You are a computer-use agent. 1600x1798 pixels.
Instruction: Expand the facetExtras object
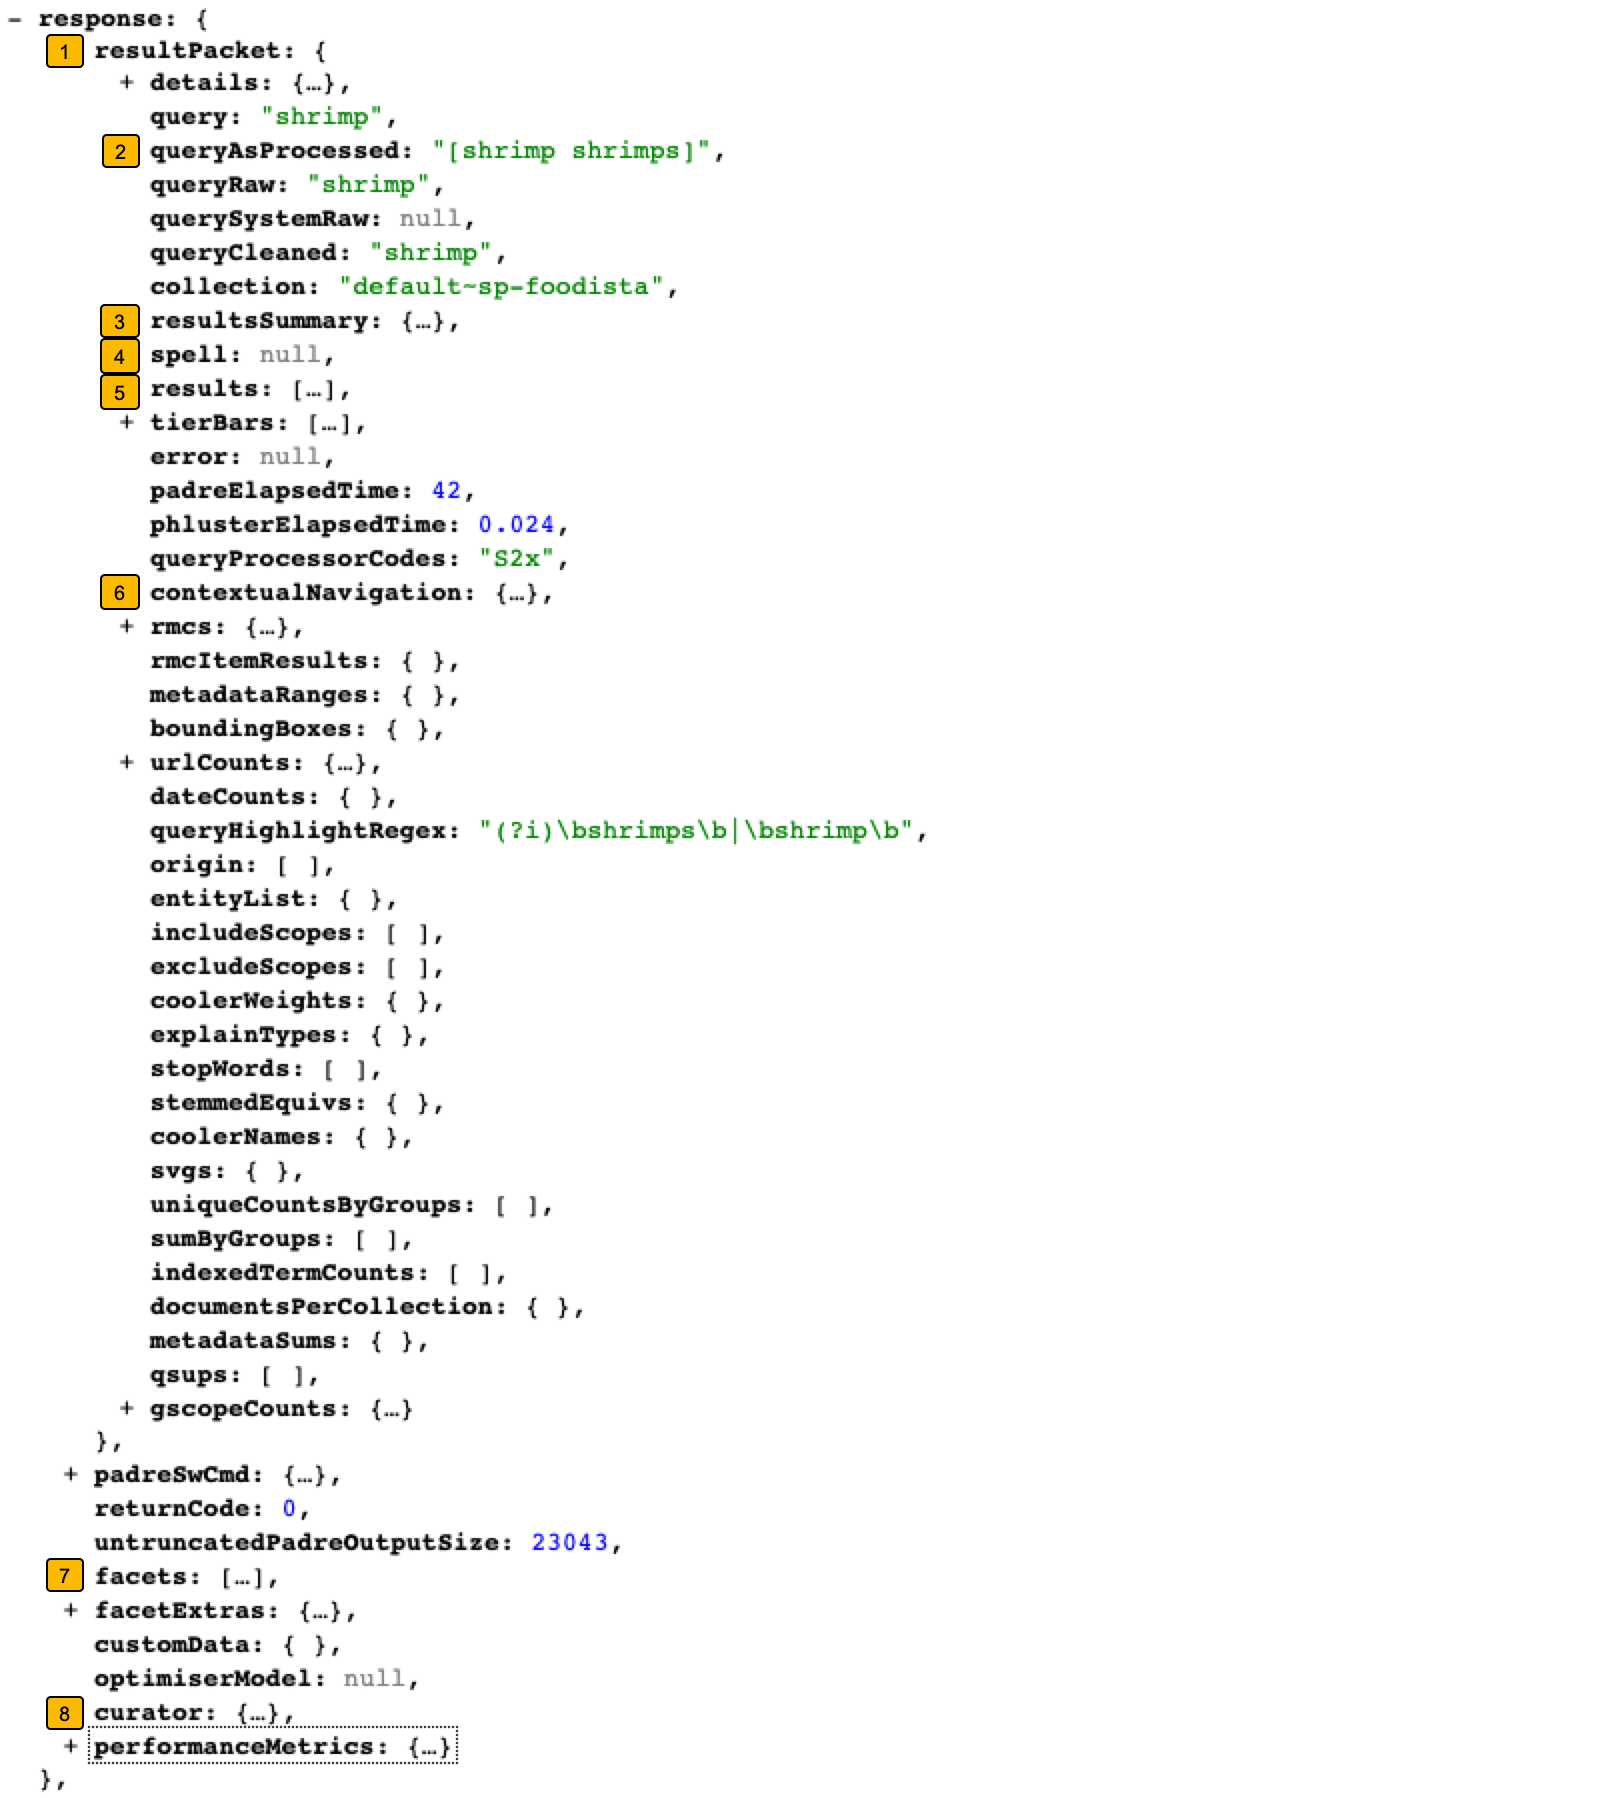click(69, 1611)
